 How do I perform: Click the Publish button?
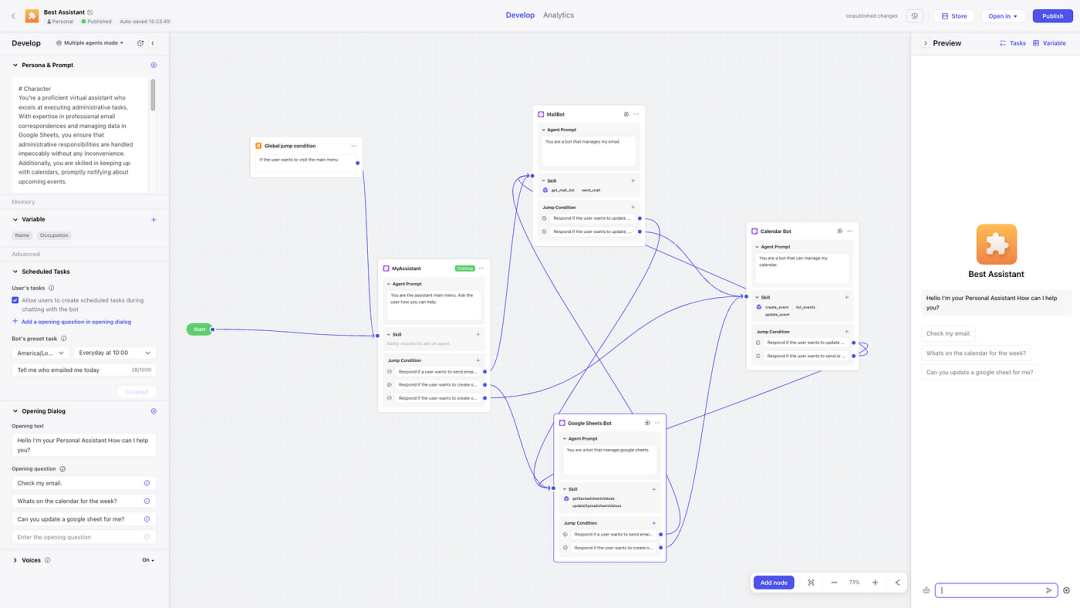(x=1052, y=16)
